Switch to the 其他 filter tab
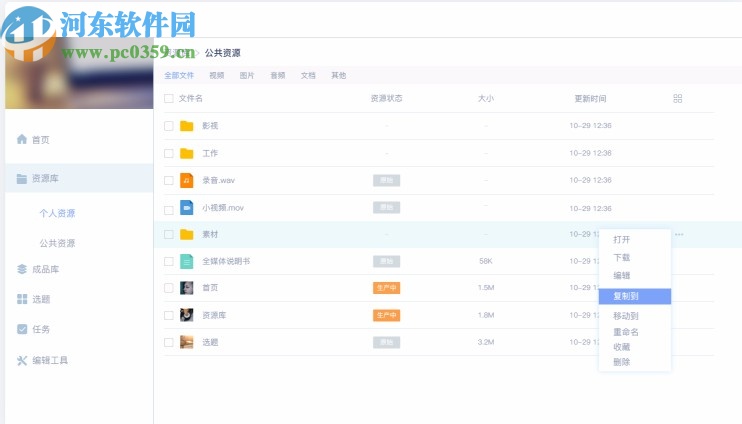 [339, 75]
